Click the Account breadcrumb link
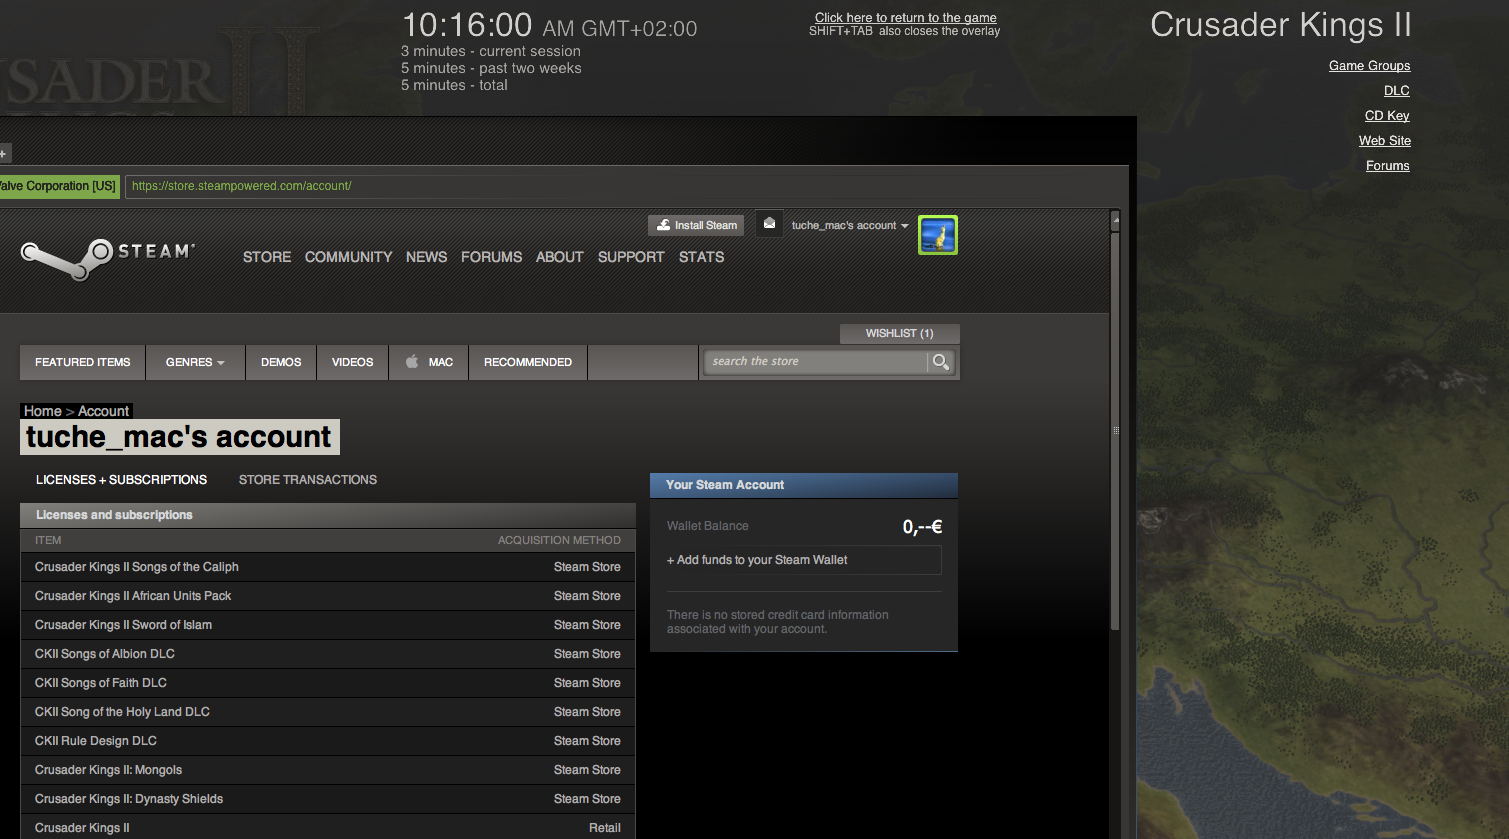Viewport: 1509px width, 839px height. [x=103, y=411]
